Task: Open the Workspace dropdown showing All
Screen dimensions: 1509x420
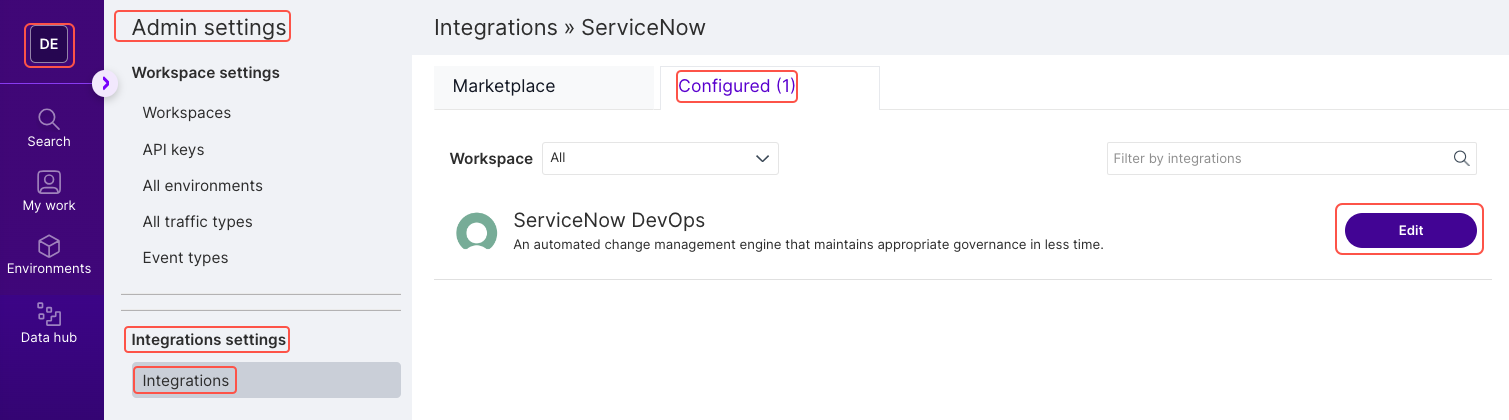Action: [660, 158]
